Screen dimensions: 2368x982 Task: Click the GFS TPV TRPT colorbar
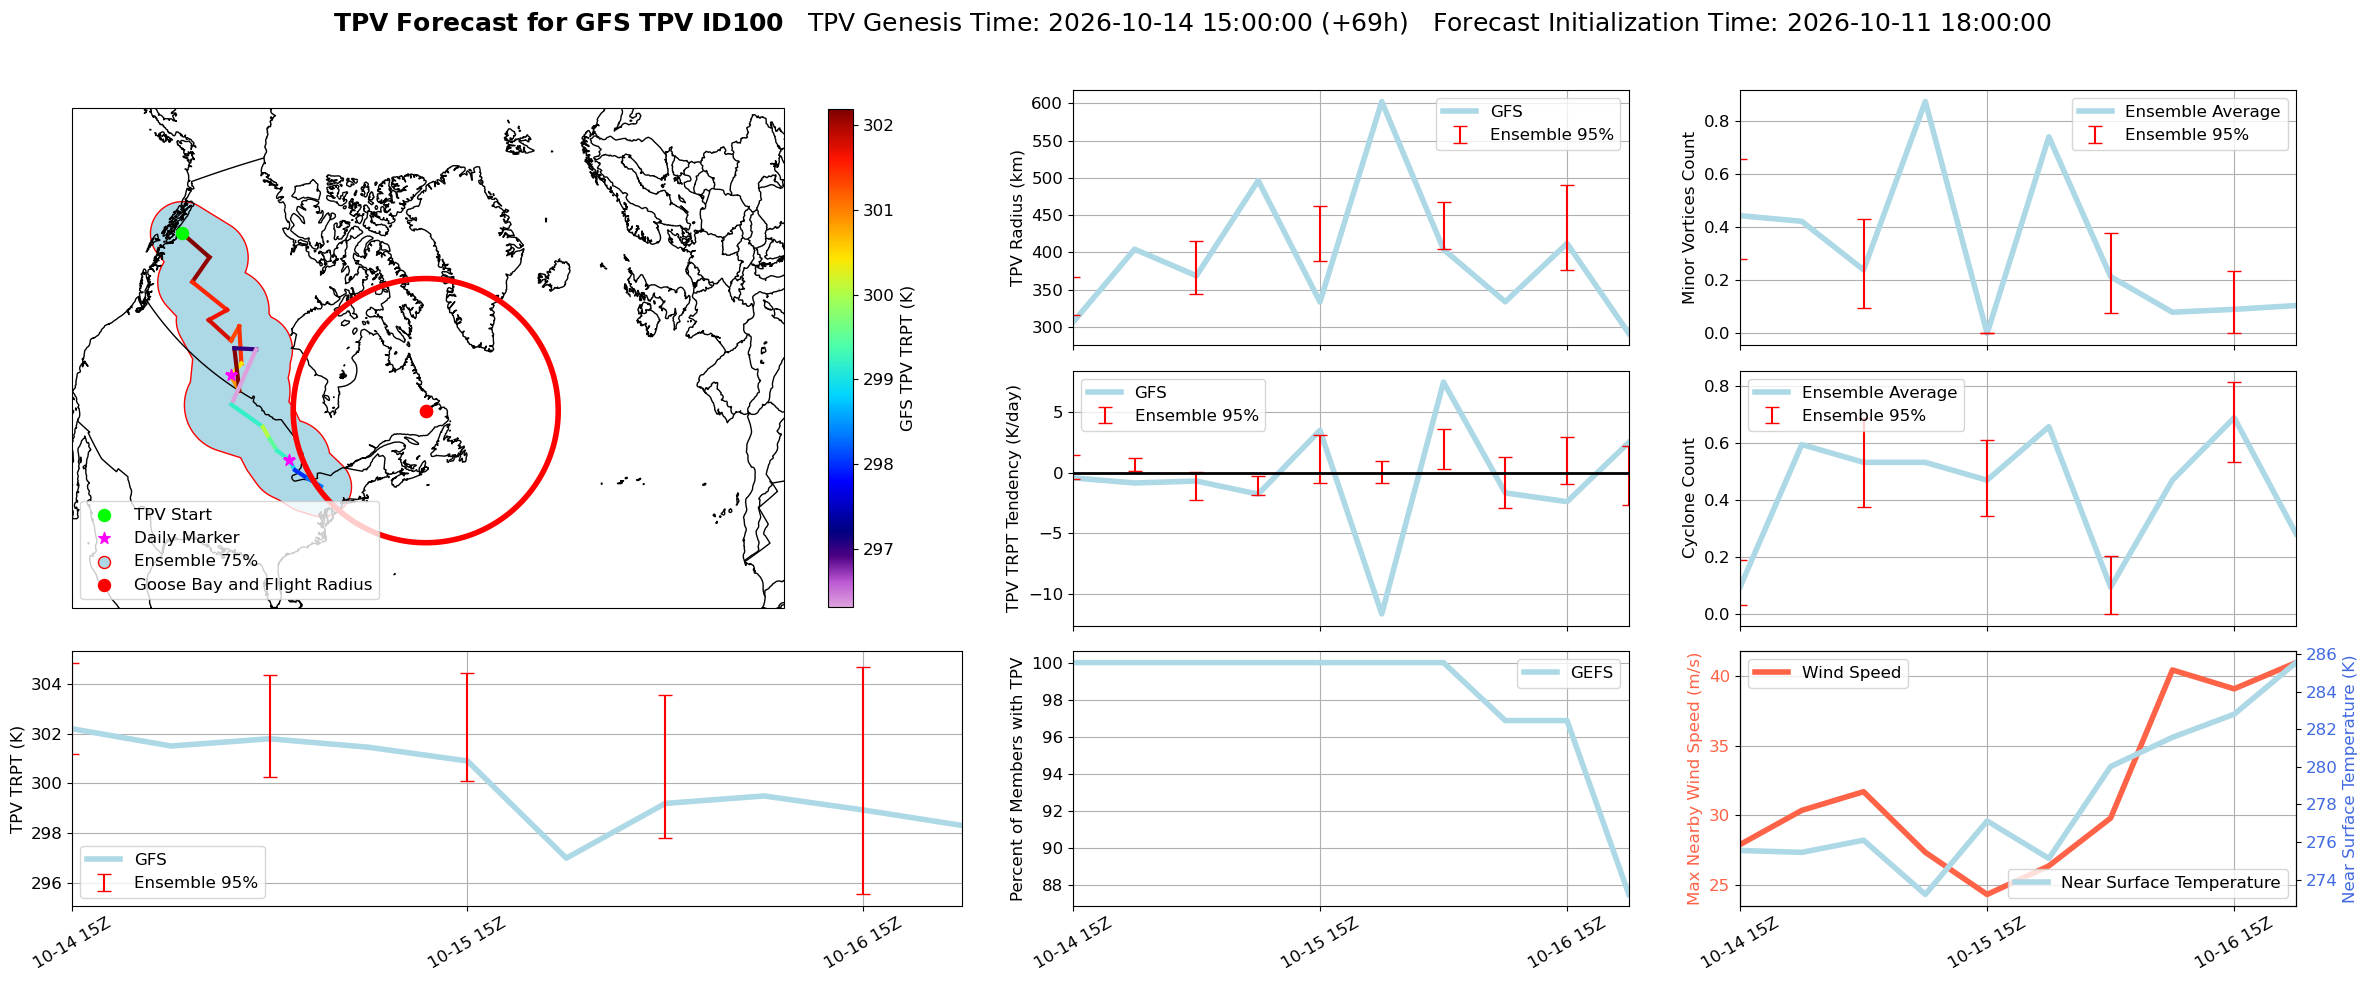[841, 358]
